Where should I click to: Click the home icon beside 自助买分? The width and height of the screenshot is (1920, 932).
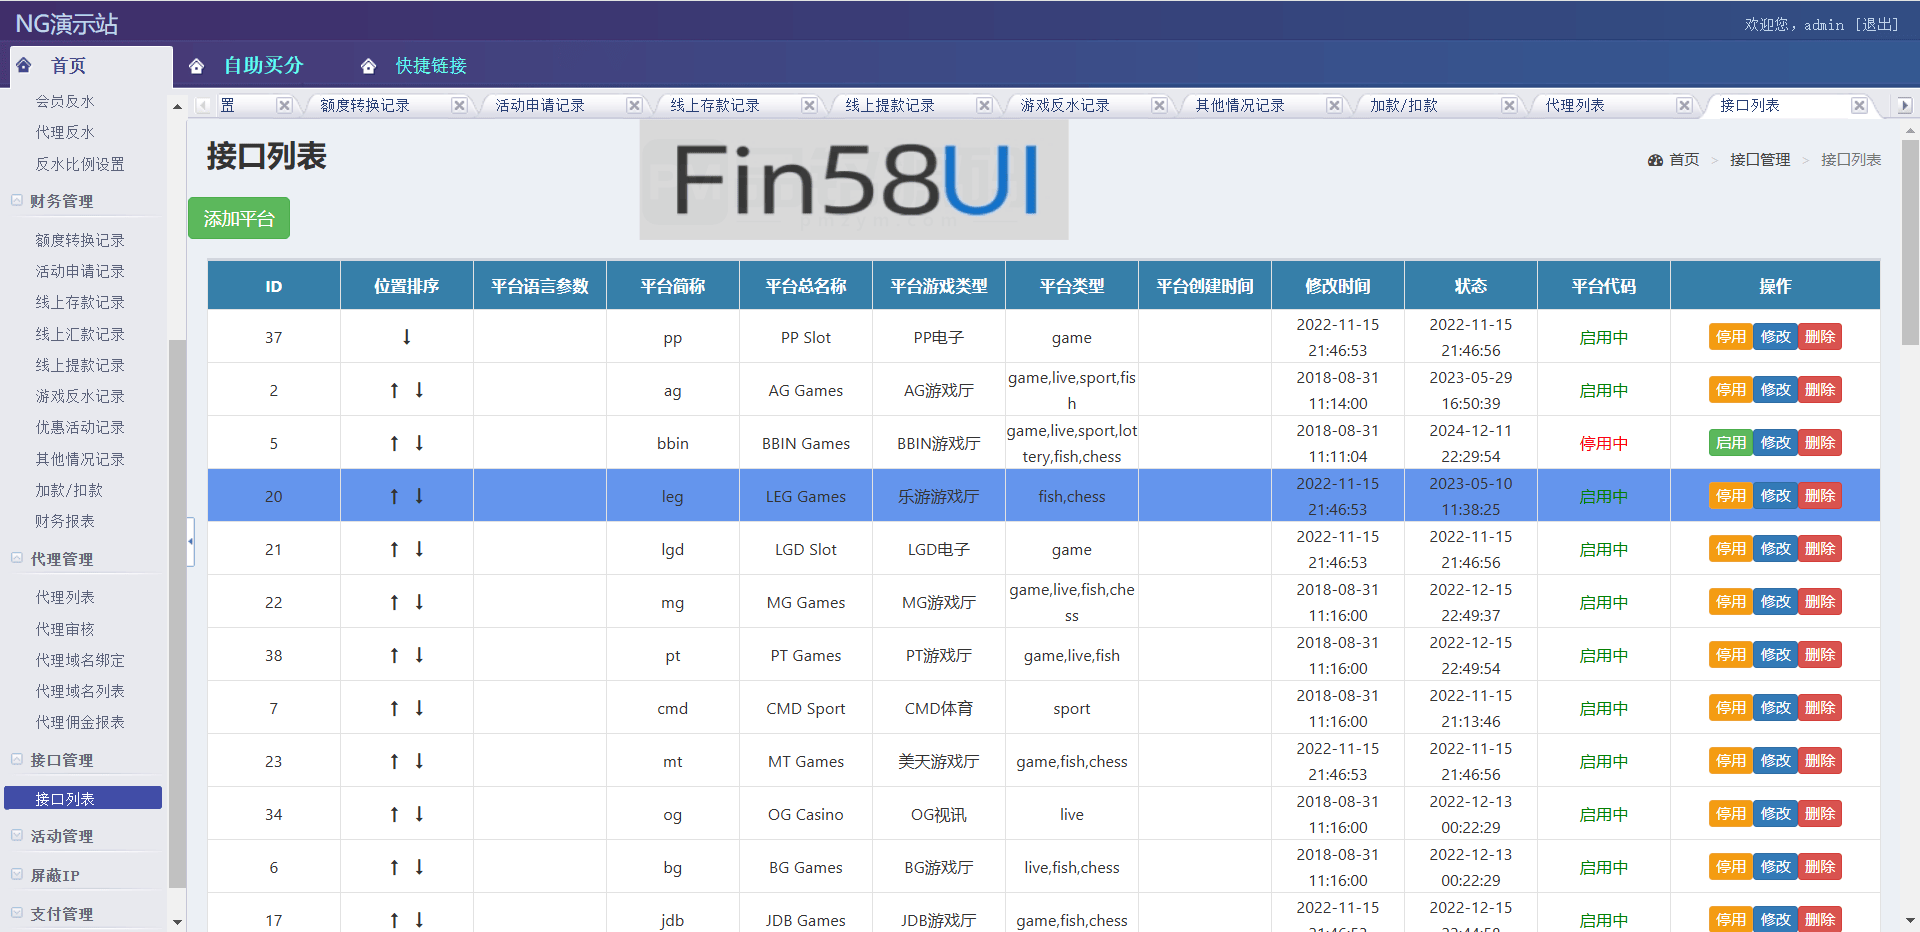pyautogui.click(x=196, y=66)
